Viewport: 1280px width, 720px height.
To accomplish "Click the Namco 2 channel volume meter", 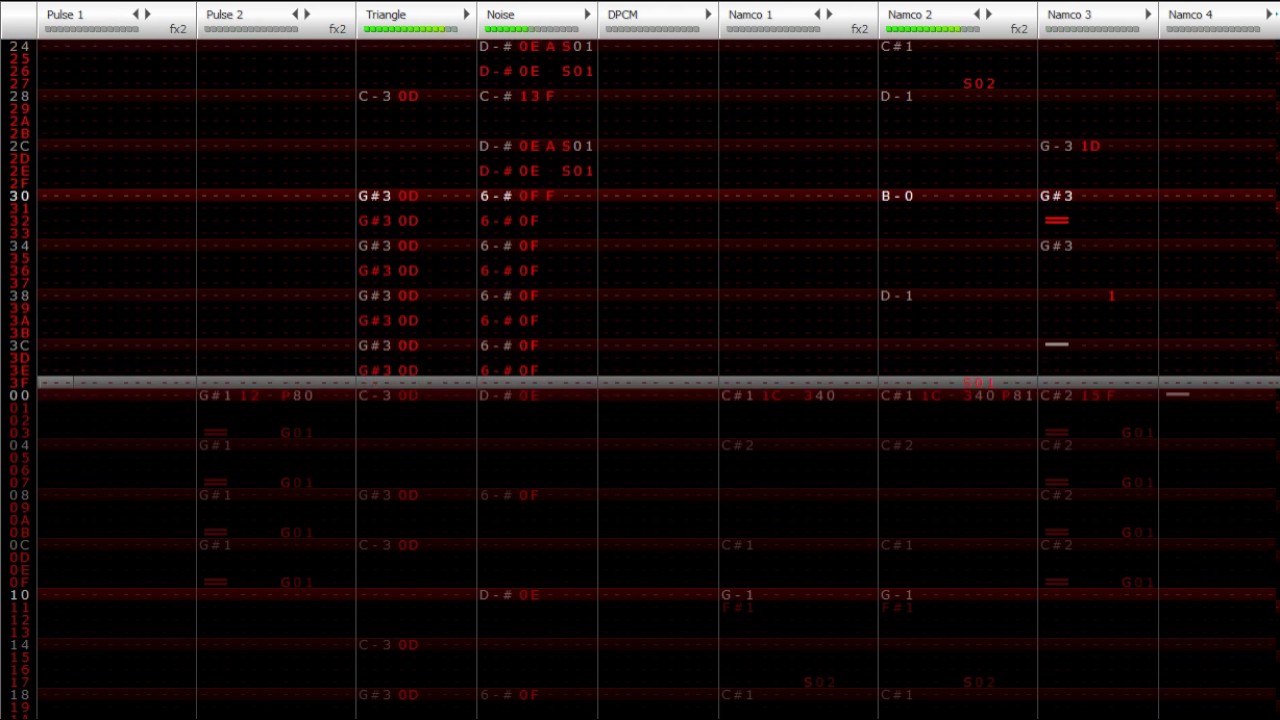I will 933,29.
